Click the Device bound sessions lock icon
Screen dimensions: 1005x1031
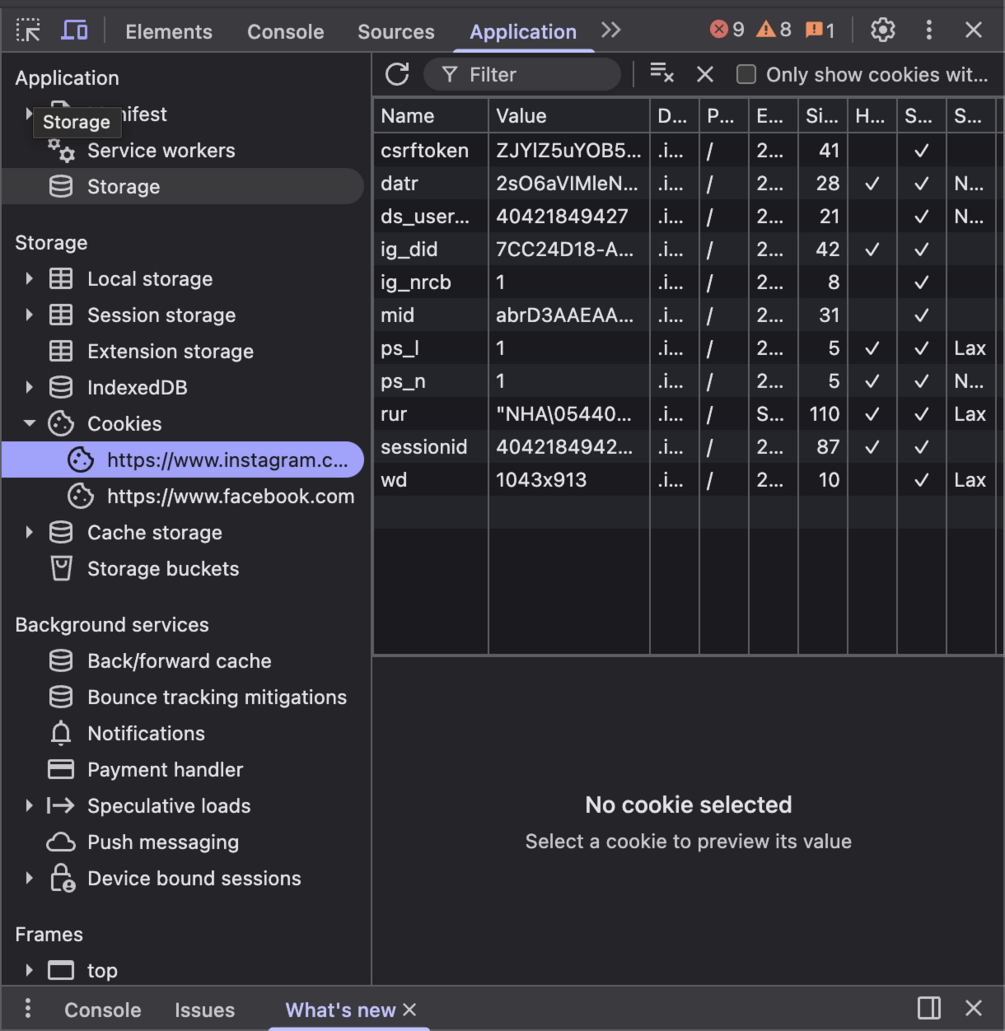(x=62, y=878)
